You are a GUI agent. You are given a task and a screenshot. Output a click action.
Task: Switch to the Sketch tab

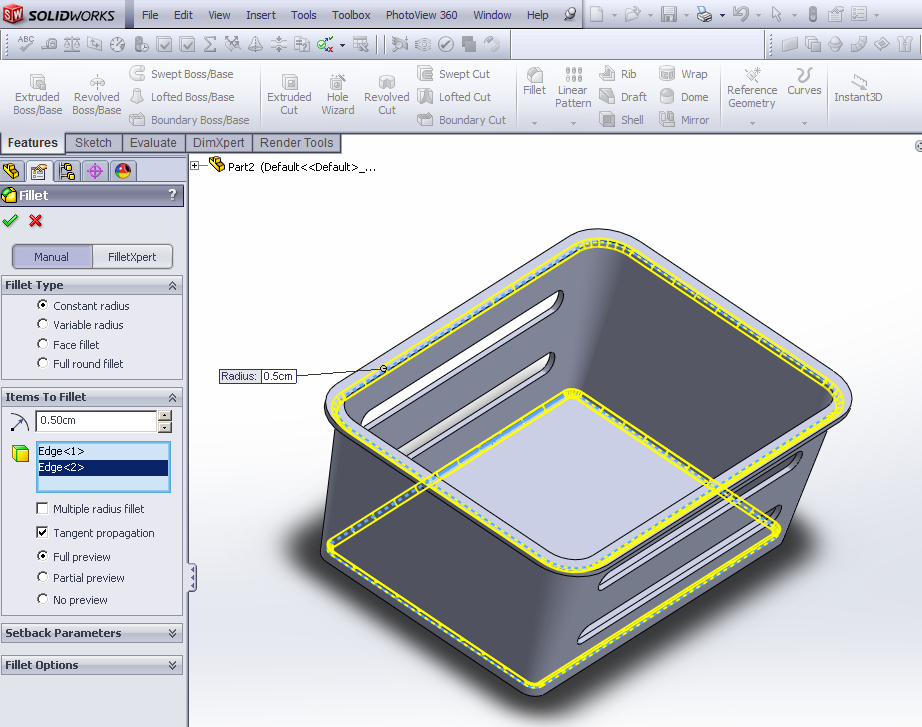pyautogui.click(x=93, y=143)
